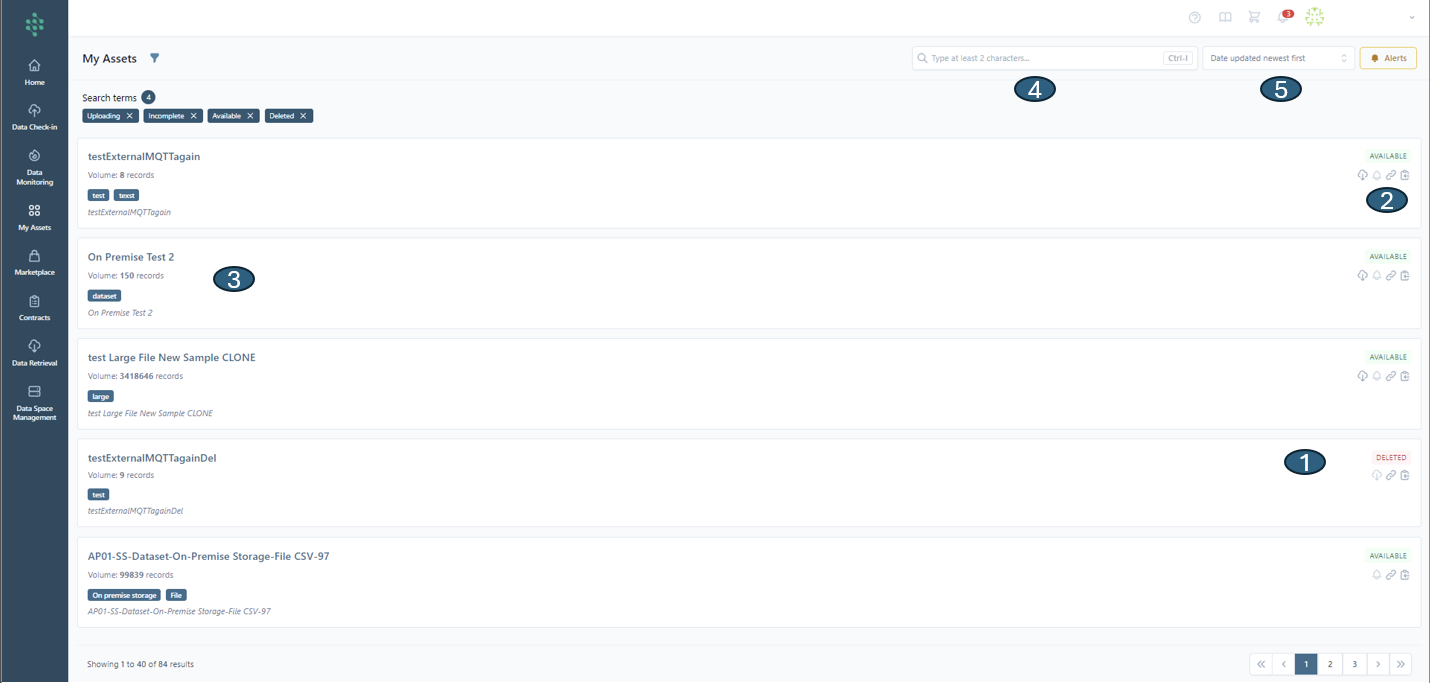Open the documentation book icon
Viewport: 1430px width, 683px height.
pyautogui.click(x=1224, y=17)
